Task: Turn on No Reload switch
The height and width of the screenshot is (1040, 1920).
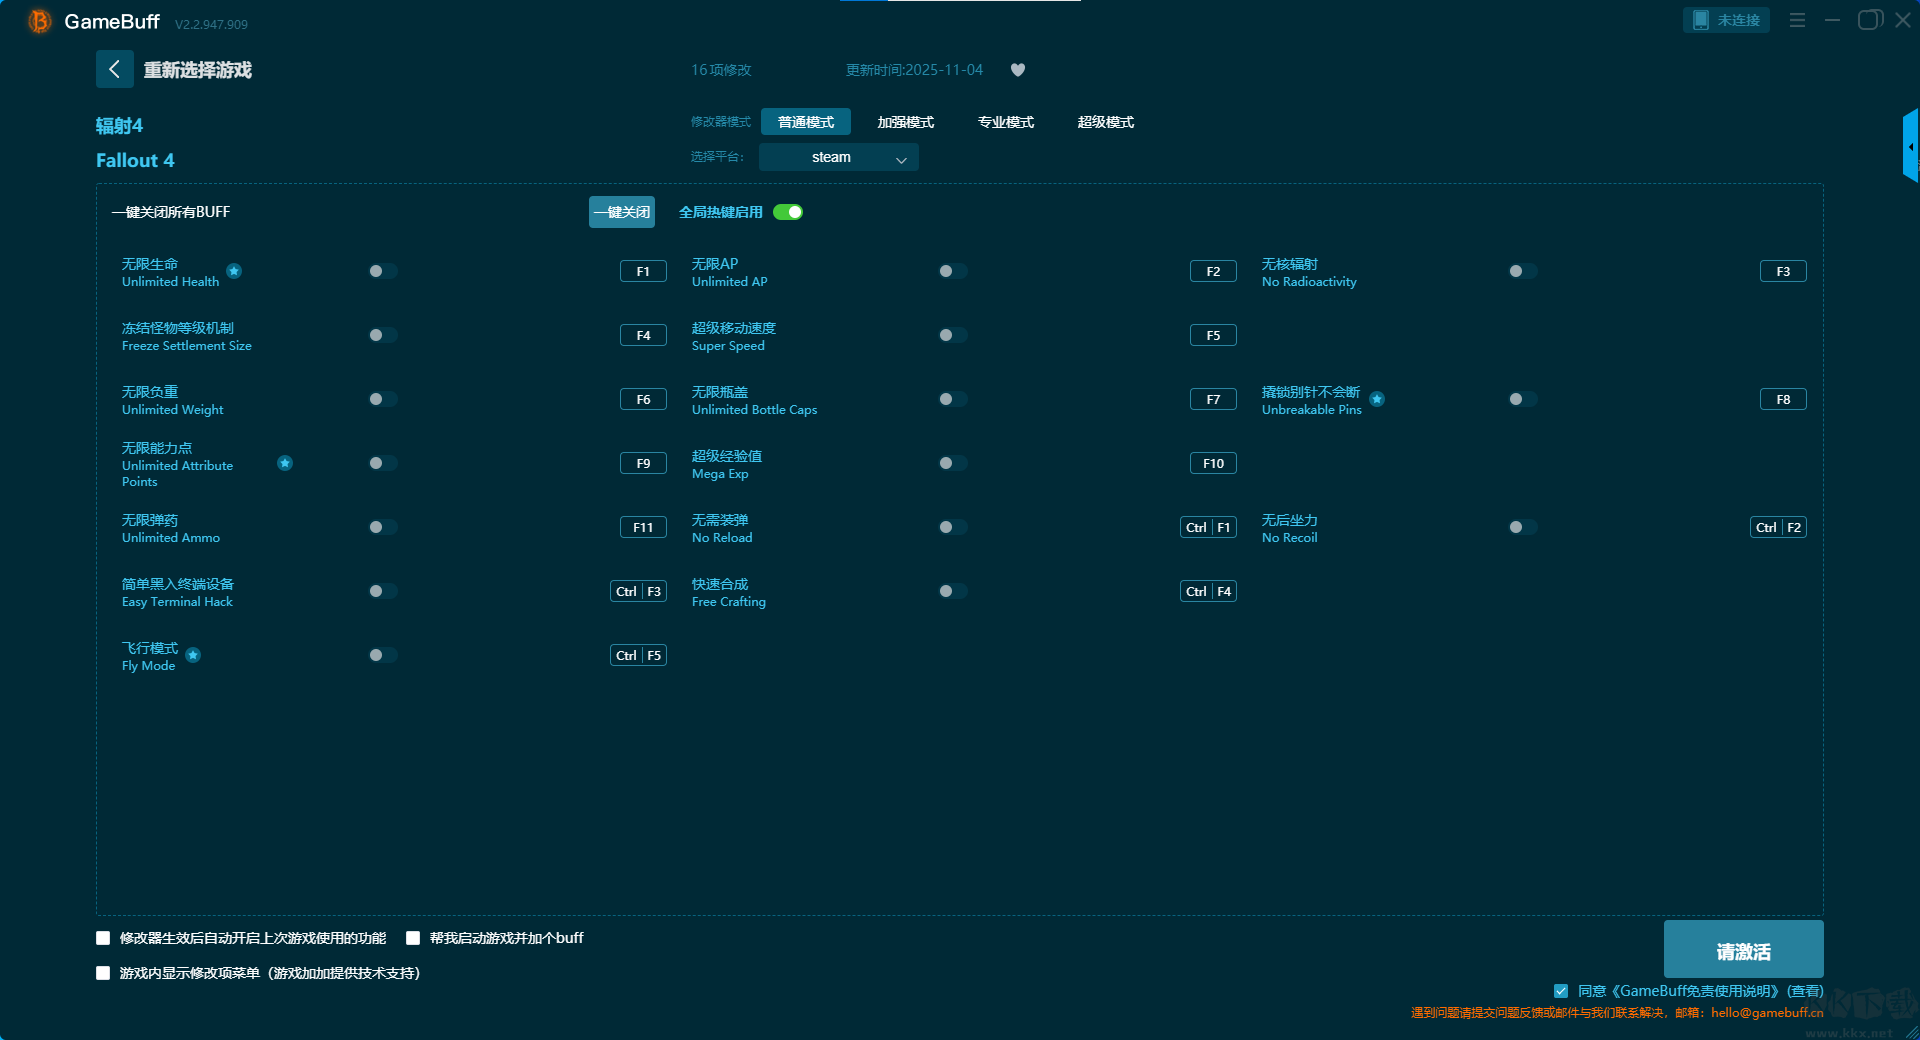Action: tap(953, 527)
